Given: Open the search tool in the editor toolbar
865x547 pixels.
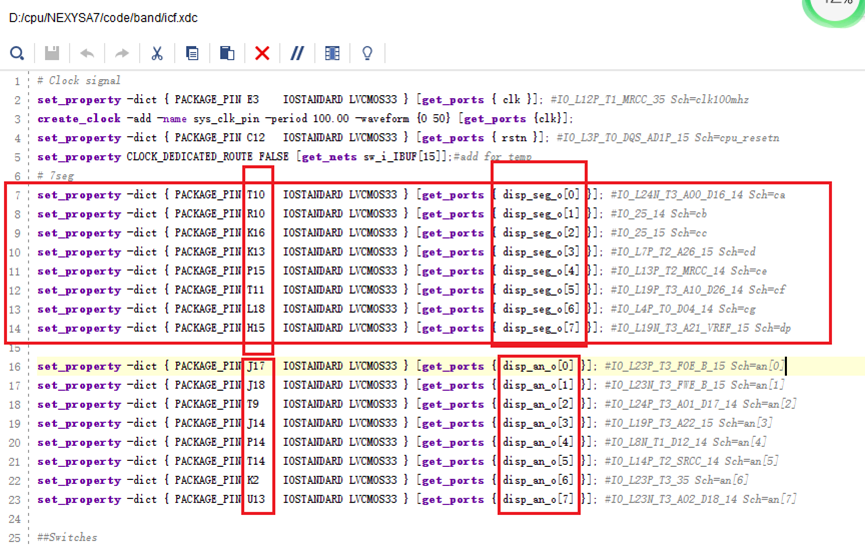Looking at the screenshot, I should click(17, 53).
